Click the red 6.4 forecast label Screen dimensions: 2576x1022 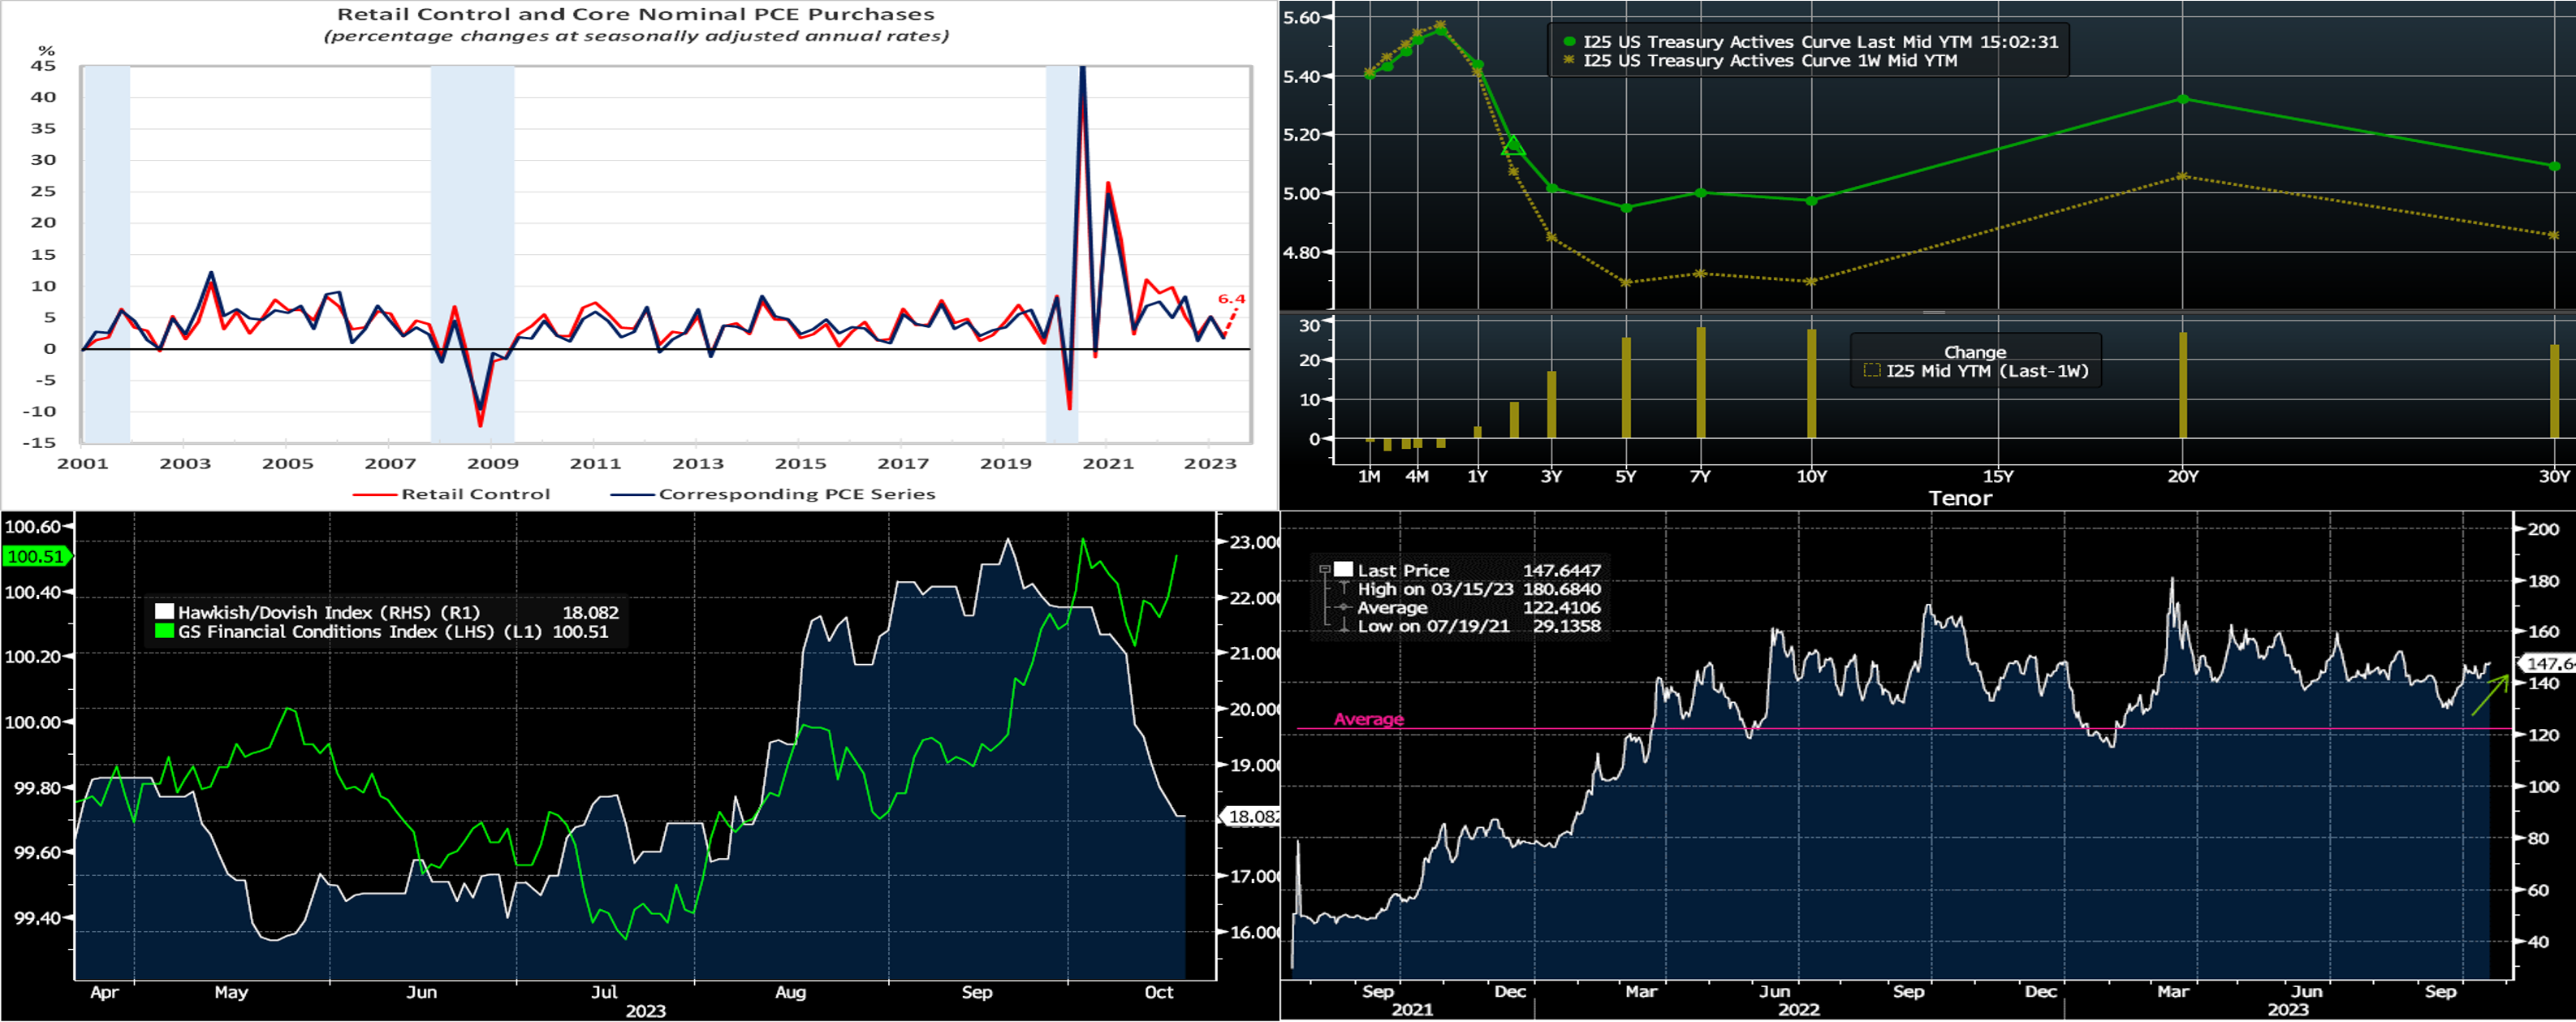click(x=1231, y=299)
